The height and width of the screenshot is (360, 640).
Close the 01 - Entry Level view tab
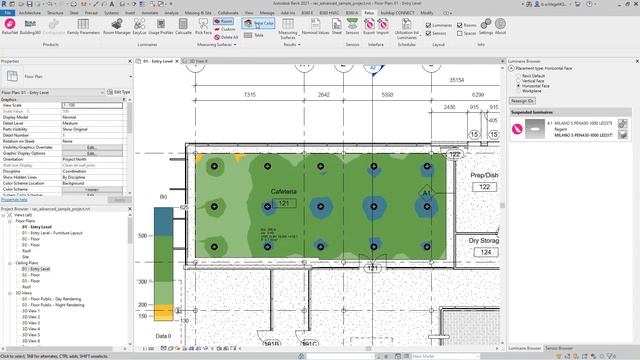click(x=177, y=61)
